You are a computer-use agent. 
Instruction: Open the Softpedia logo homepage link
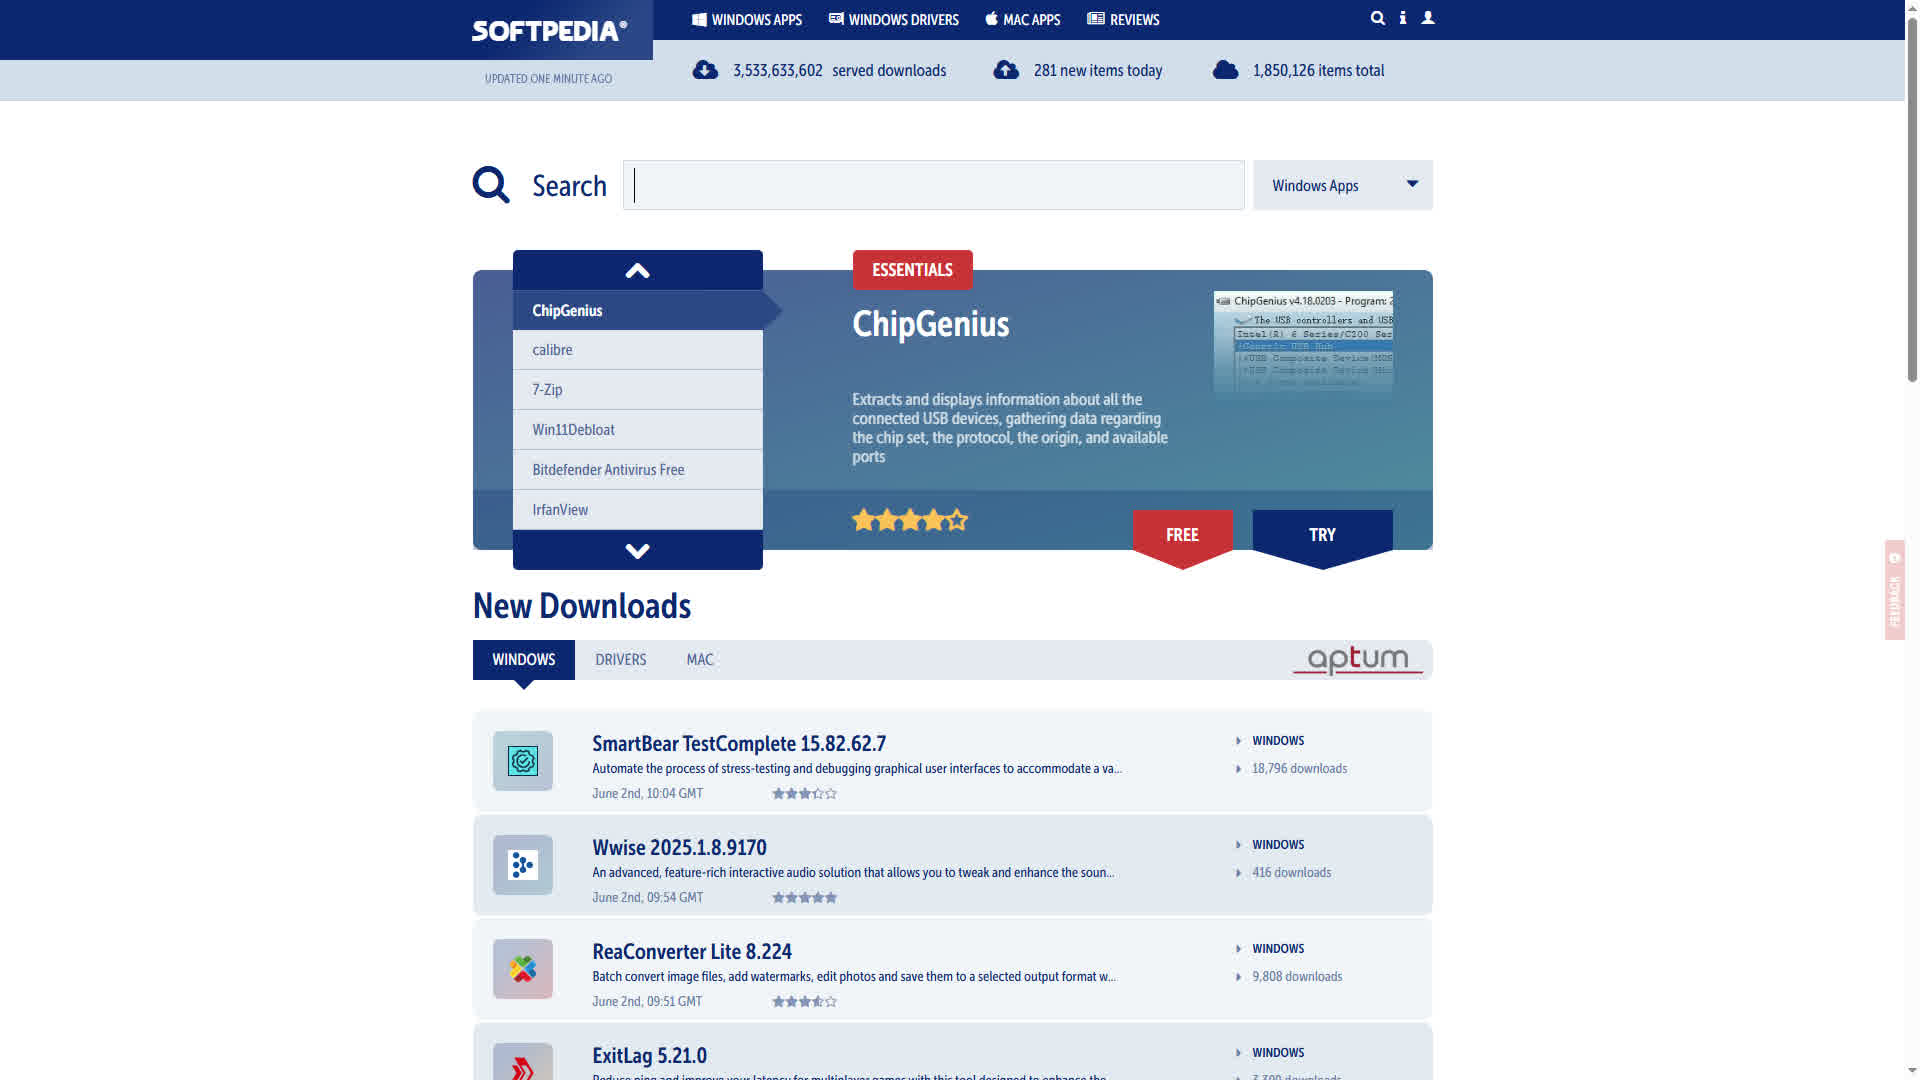click(549, 31)
